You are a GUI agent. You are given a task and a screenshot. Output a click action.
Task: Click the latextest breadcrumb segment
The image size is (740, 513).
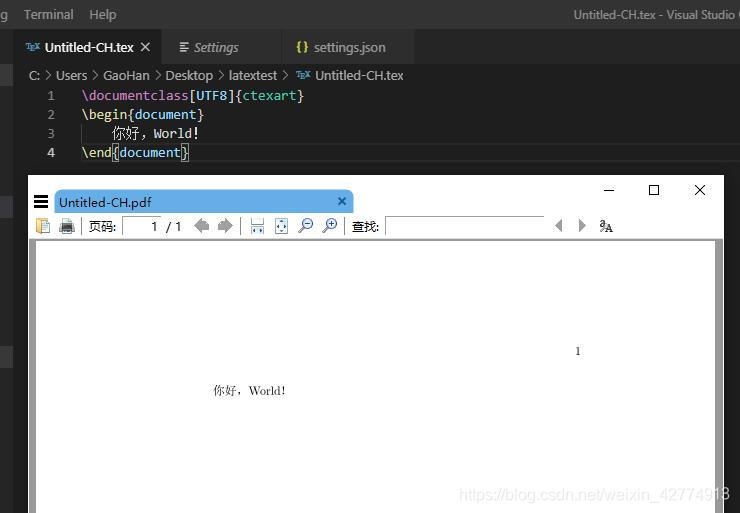(253, 76)
